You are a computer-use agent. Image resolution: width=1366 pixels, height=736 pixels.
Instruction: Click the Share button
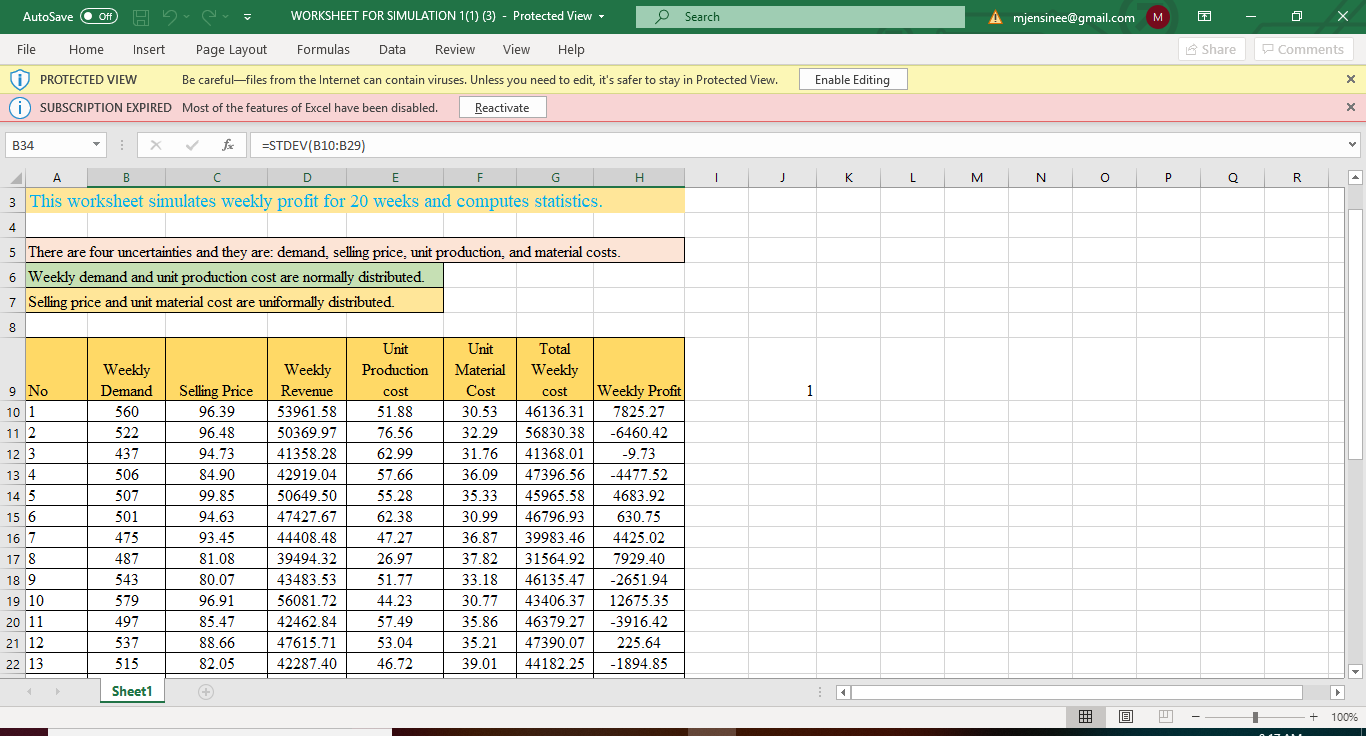[1210, 49]
